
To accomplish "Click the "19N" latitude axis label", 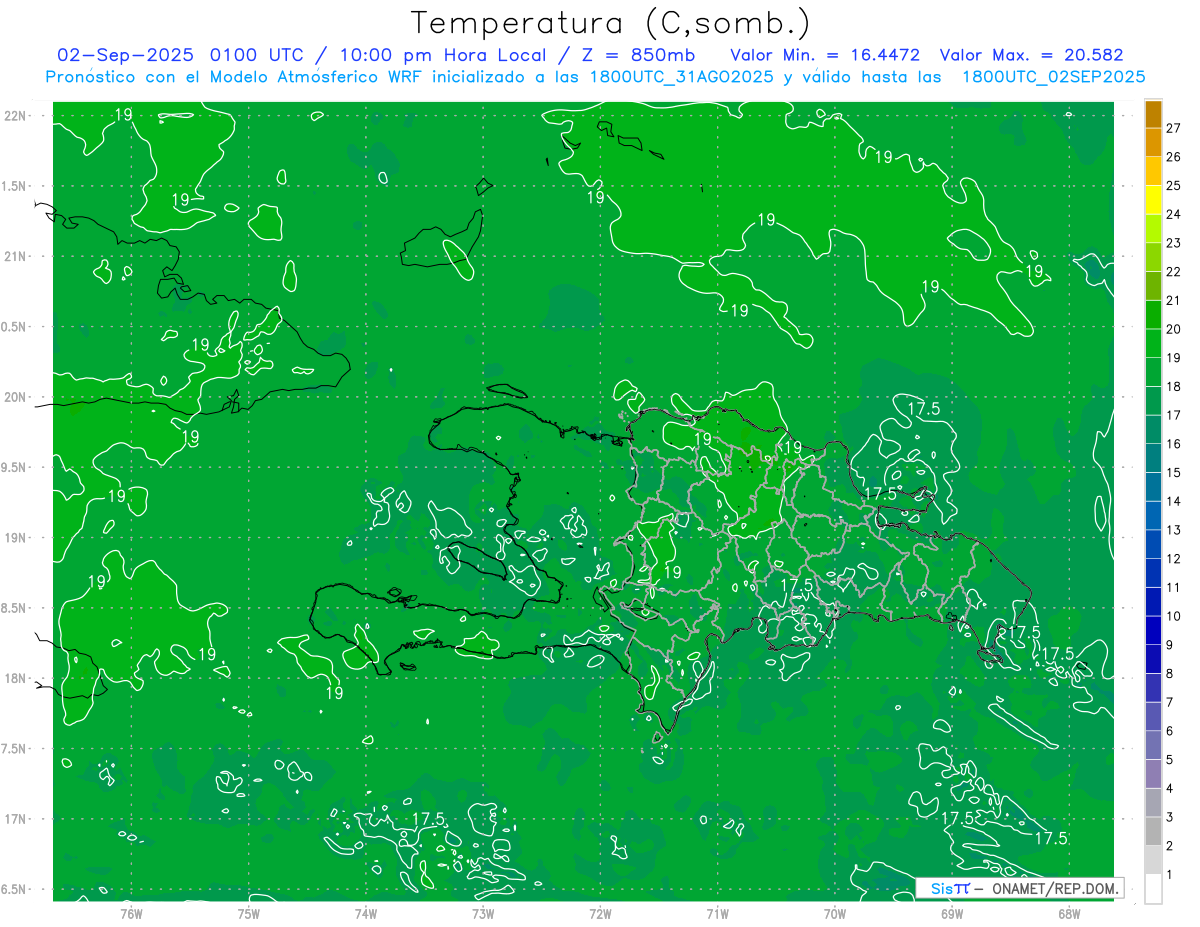I will 16,538.
